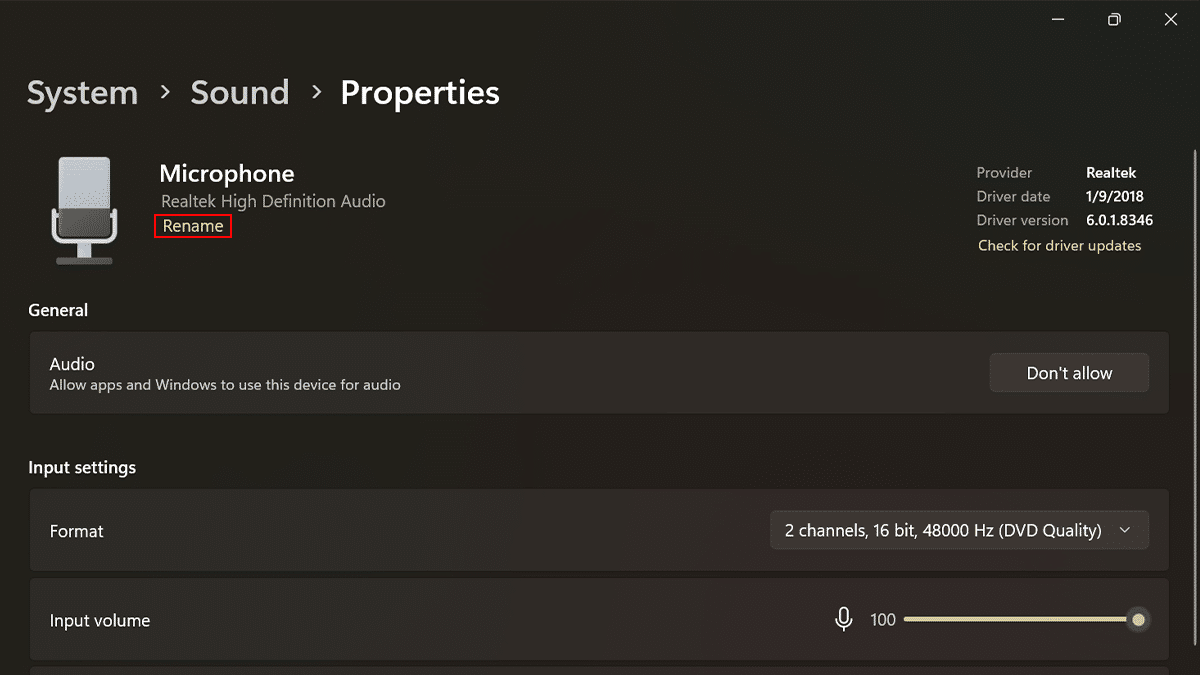Click the Input volume row label
Image resolution: width=1200 pixels, height=675 pixels.
click(100, 621)
